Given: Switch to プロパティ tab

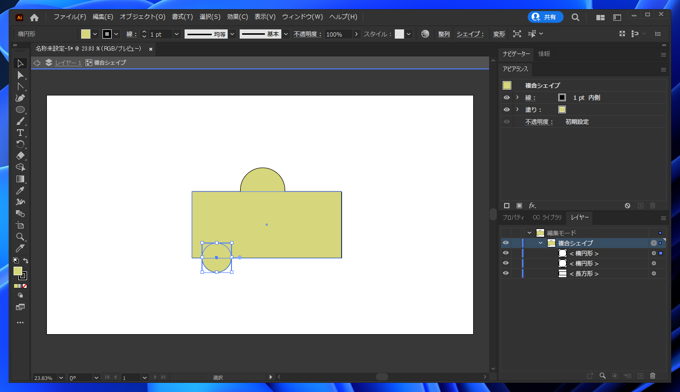Looking at the screenshot, I should tap(513, 218).
